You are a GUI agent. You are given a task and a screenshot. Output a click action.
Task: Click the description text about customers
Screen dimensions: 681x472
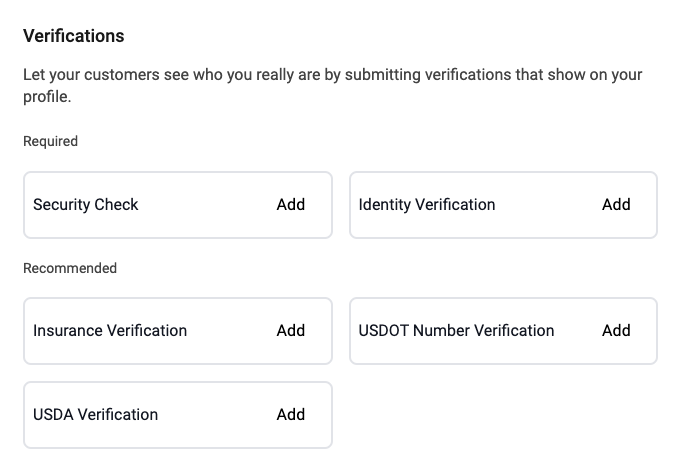pos(333,86)
